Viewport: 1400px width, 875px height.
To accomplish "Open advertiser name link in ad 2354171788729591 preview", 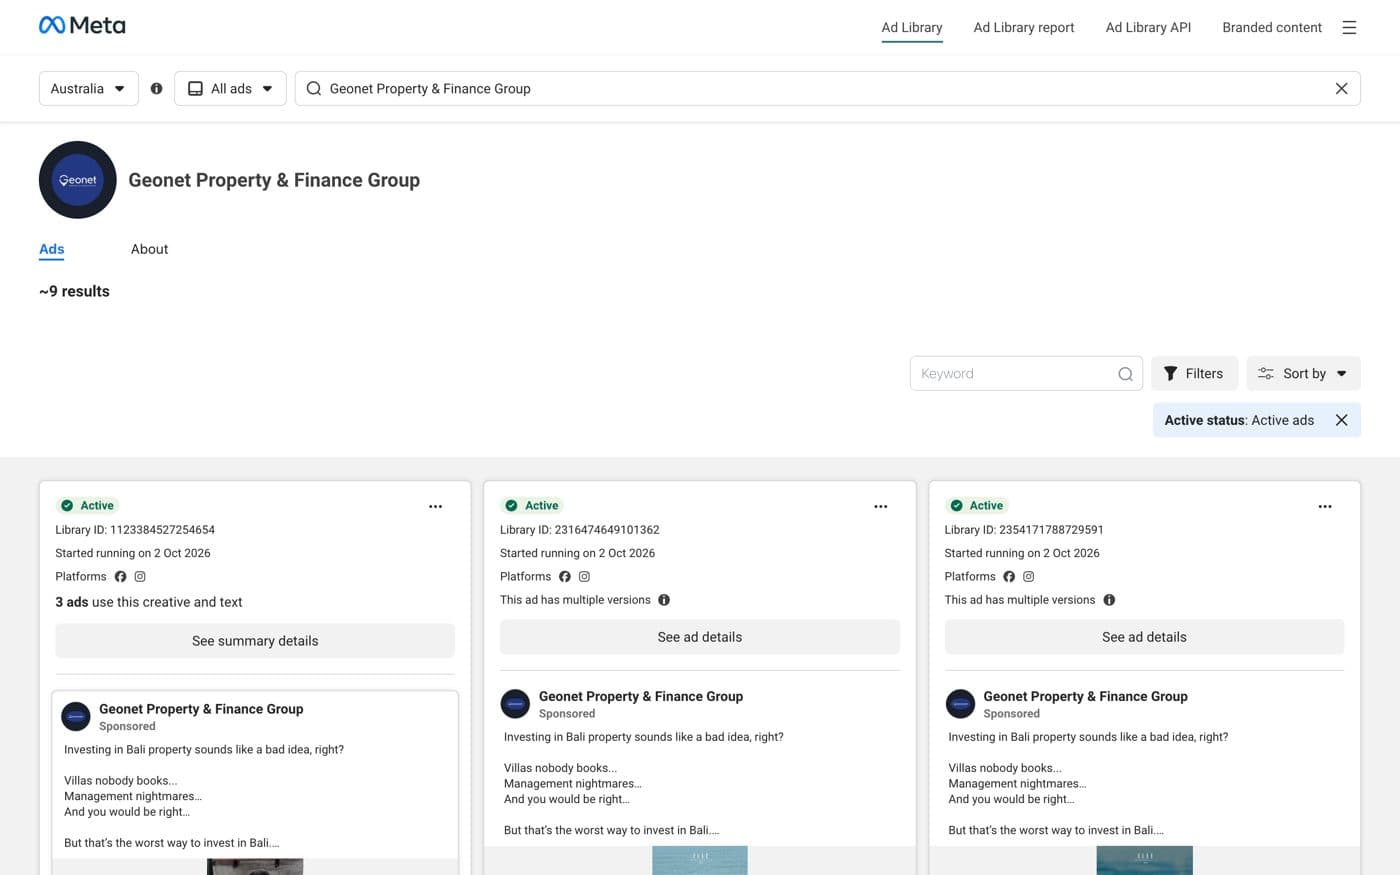I will [1085, 696].
